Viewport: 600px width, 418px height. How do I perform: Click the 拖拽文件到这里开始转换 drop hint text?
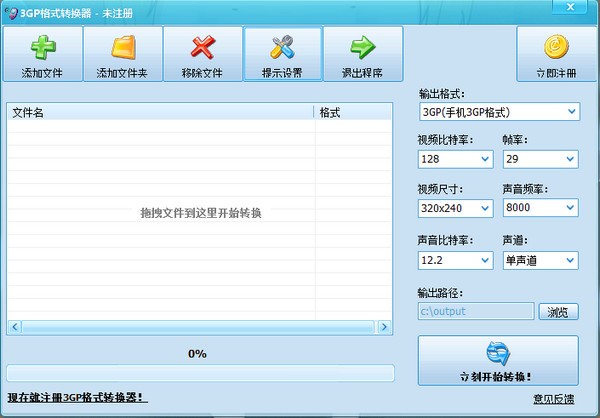(201, 213)
